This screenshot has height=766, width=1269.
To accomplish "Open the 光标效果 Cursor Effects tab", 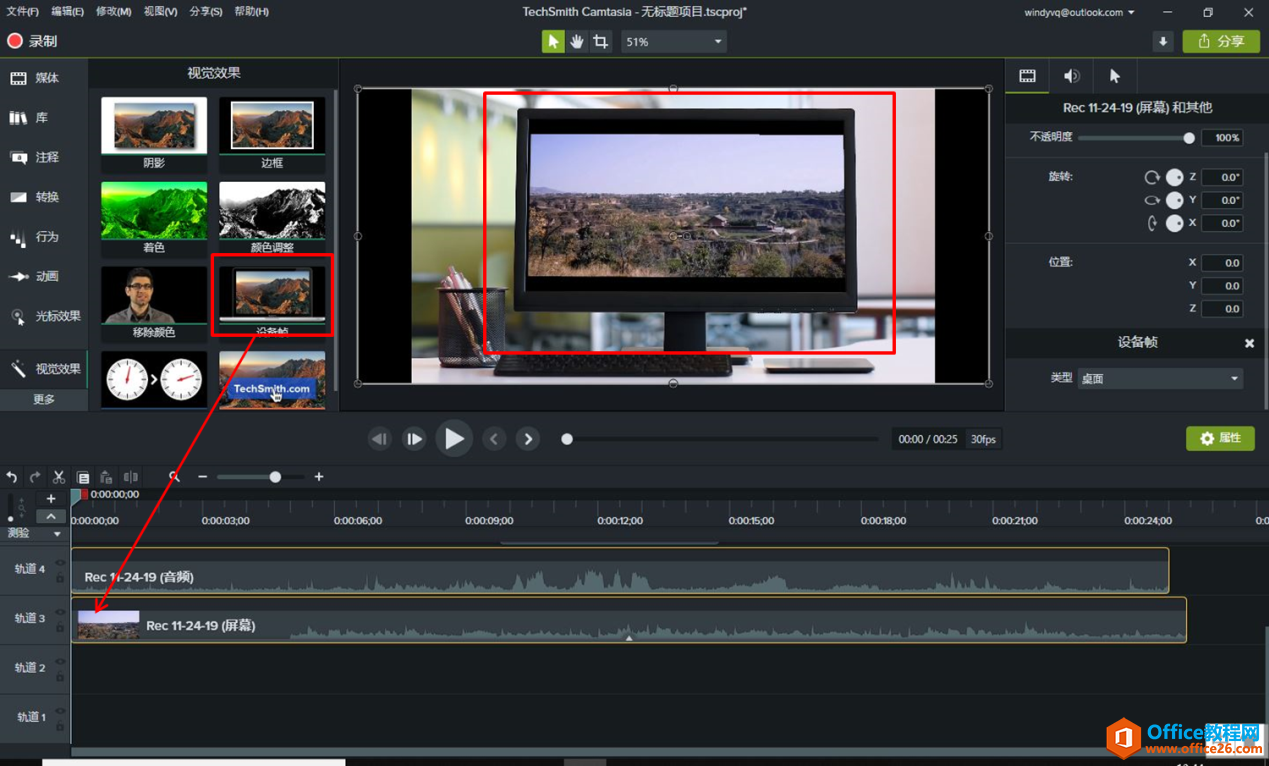I will 45,316.
